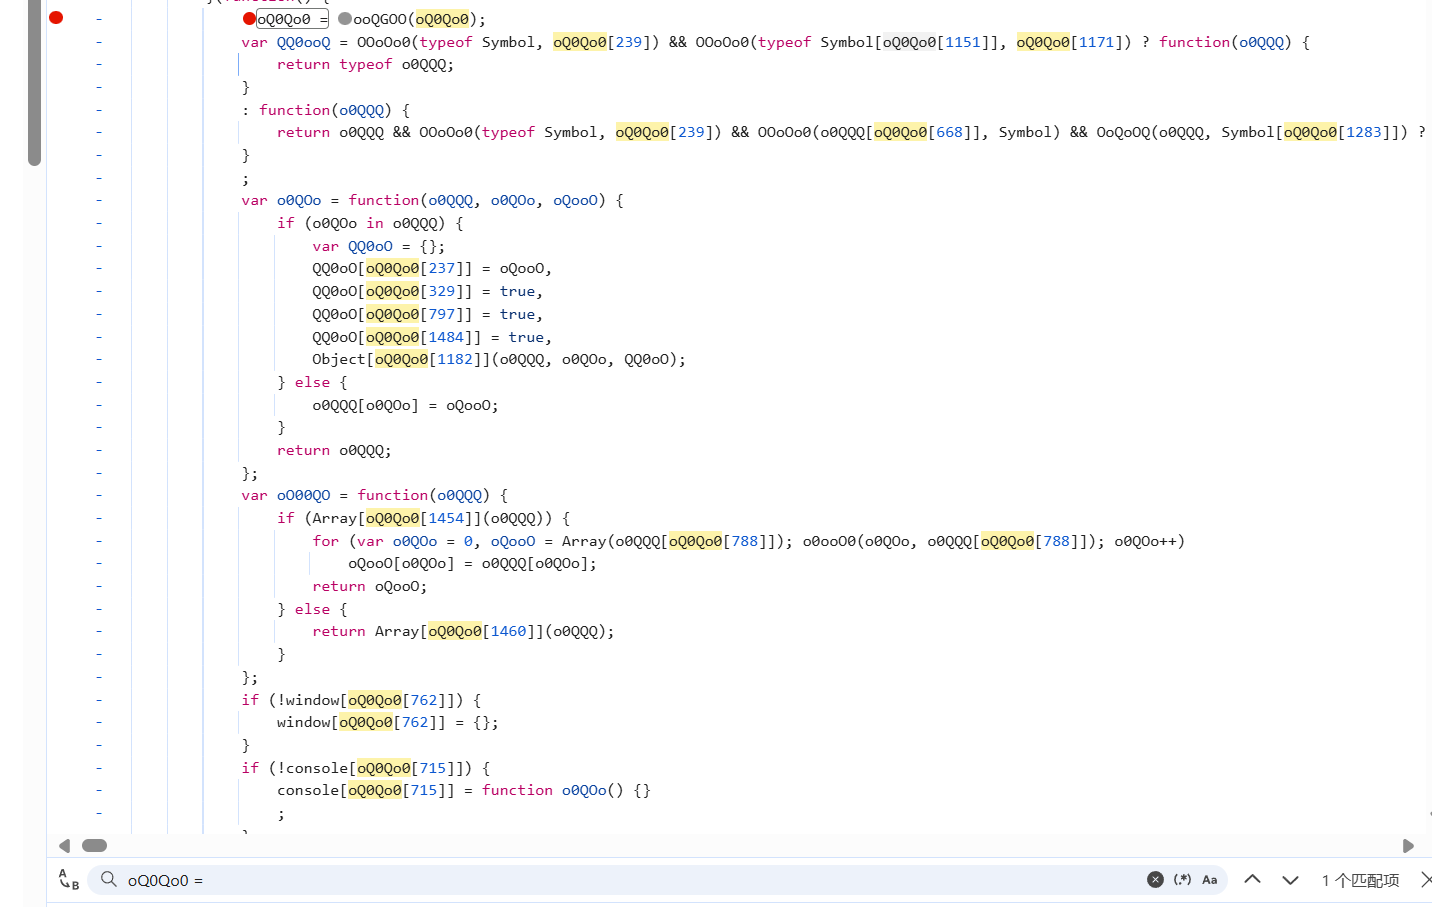Jump to next match with down arrow

point(1290,880)
